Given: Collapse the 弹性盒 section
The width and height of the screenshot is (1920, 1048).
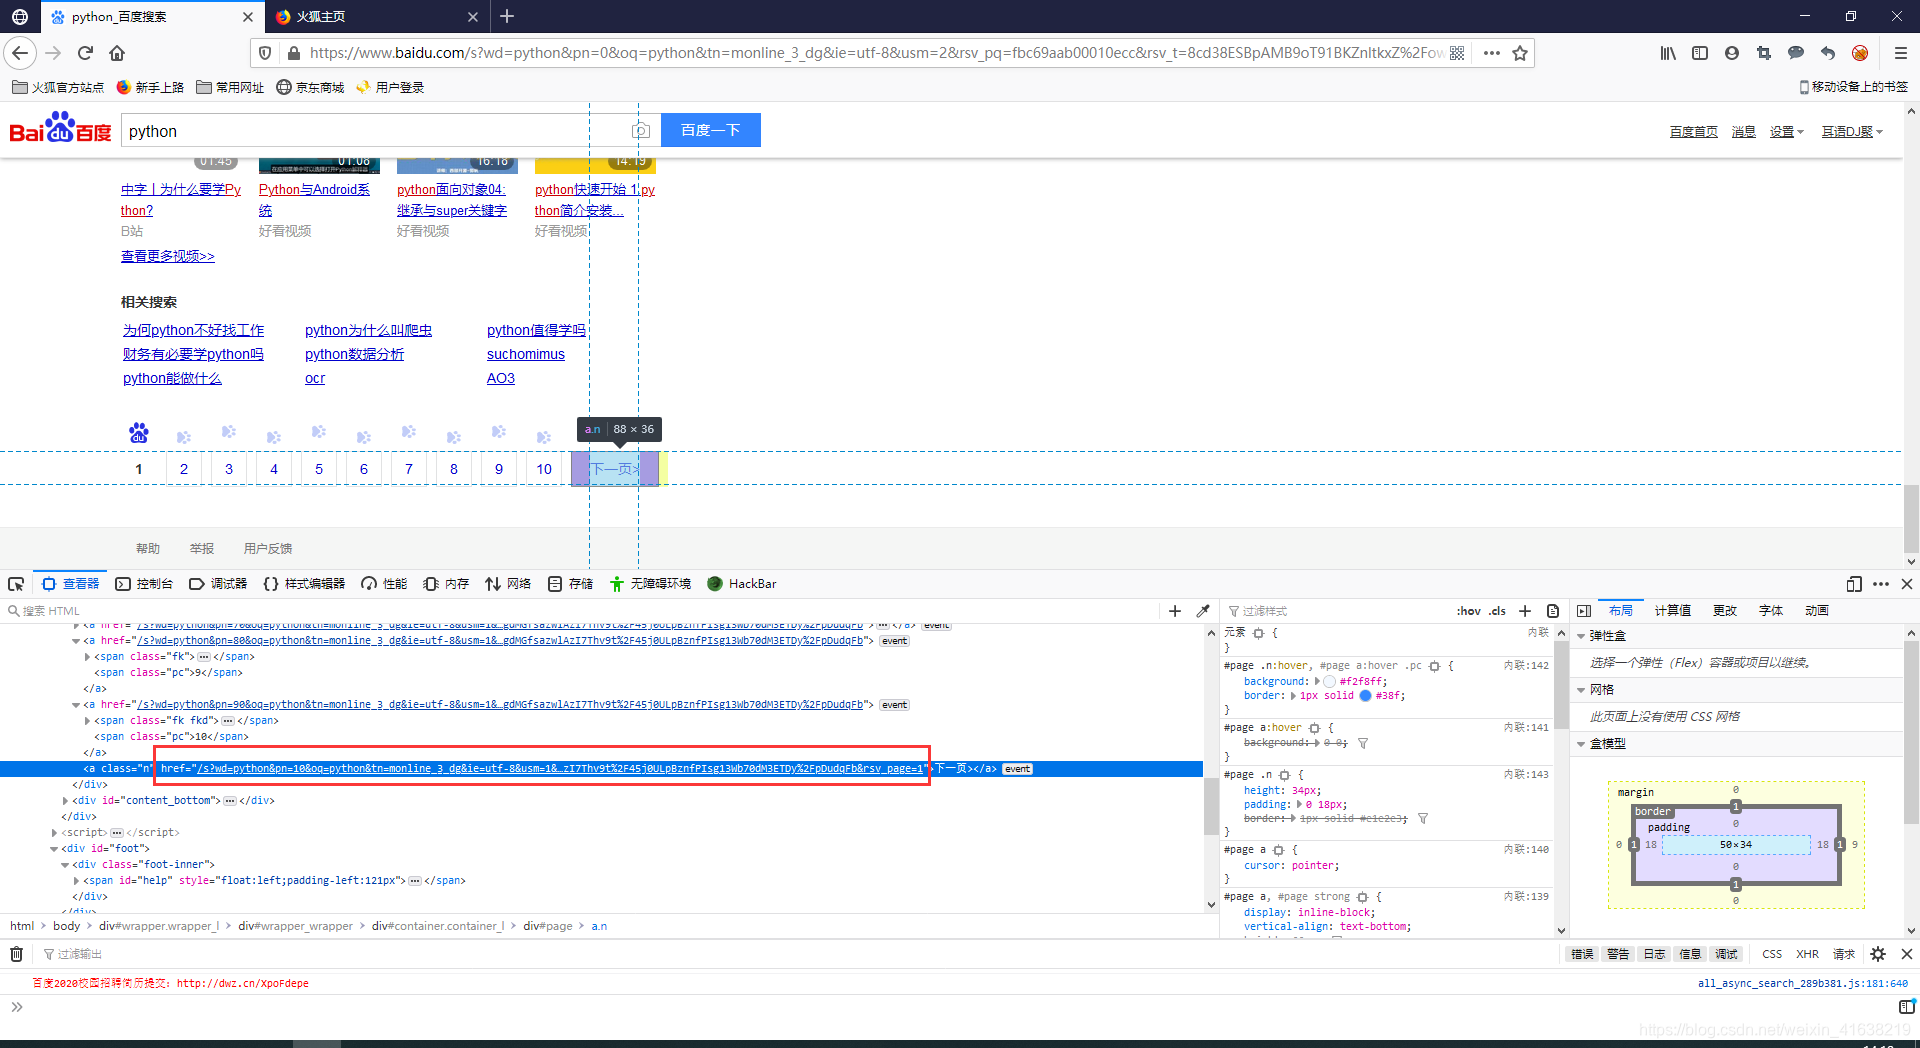Looking at the screenshot, I should [x=1581, y=636].
